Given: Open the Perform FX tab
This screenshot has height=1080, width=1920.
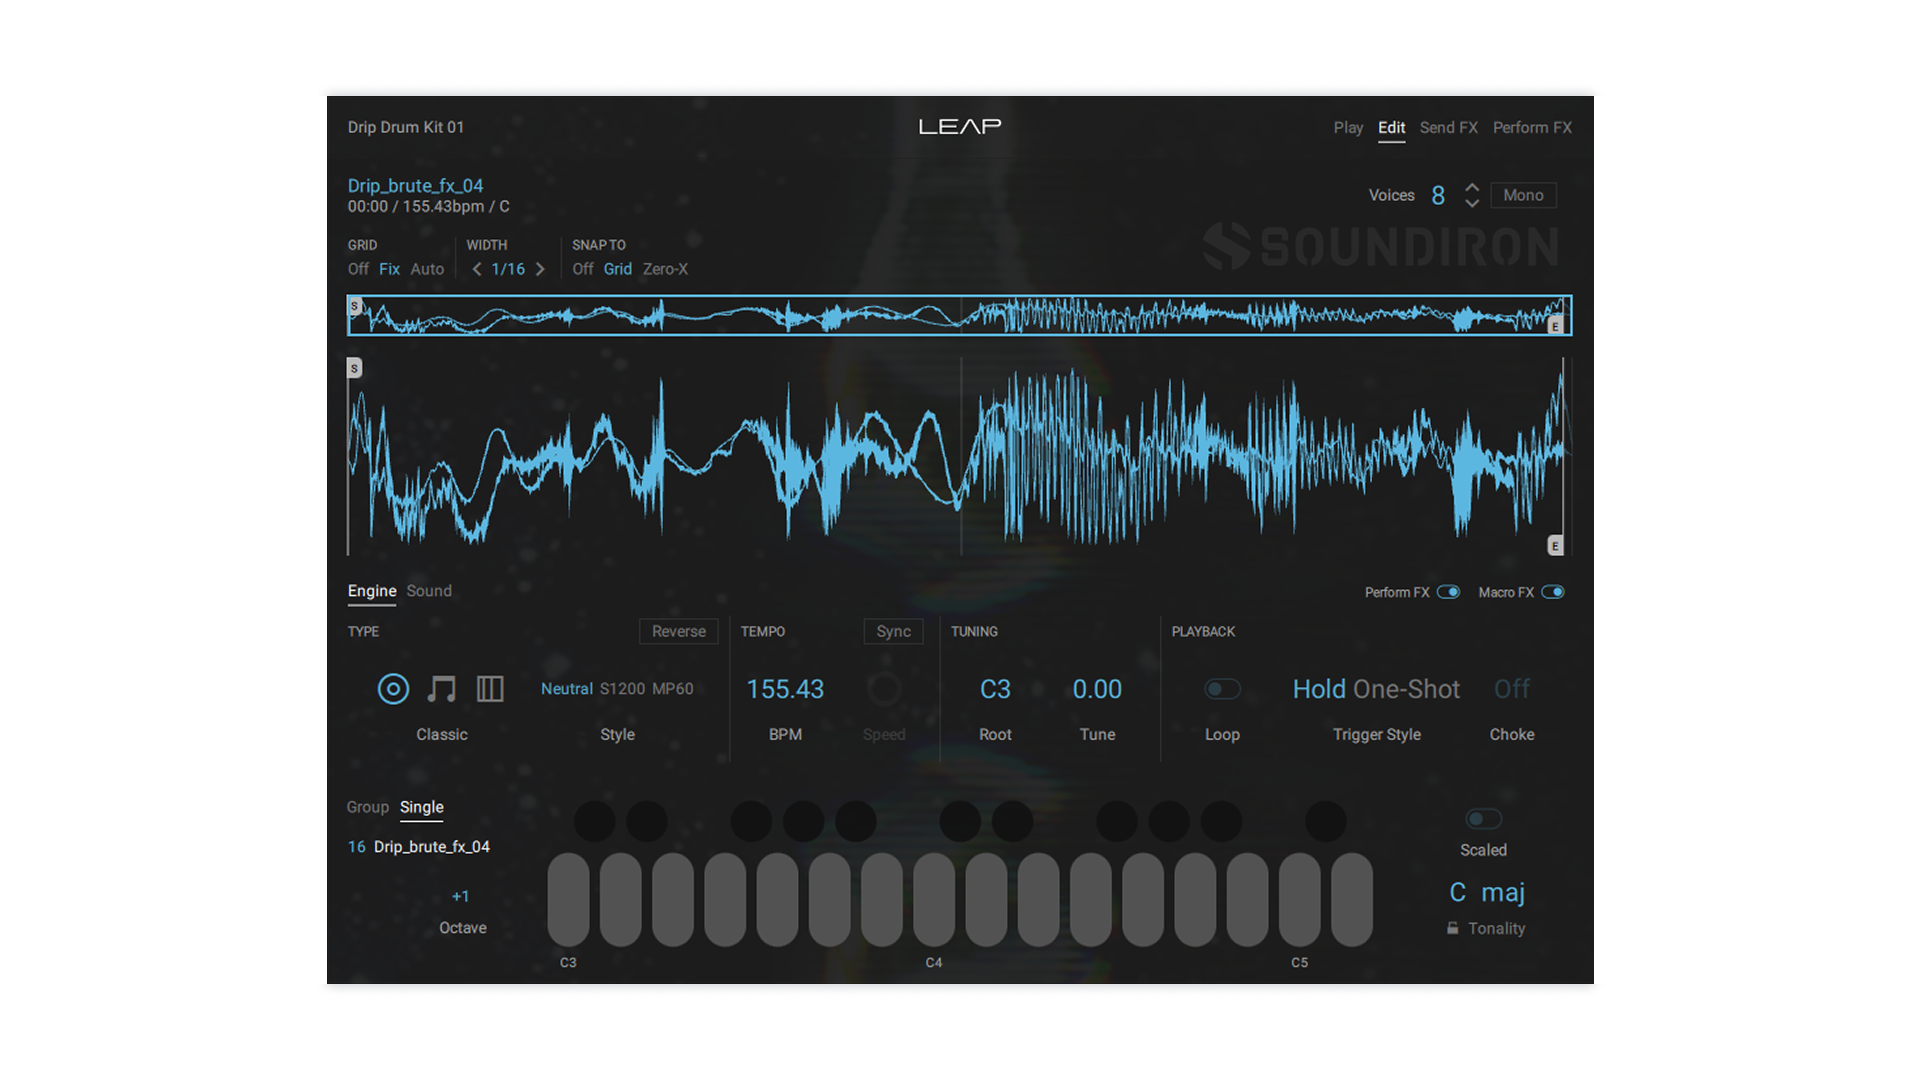Looking at the screenshot, I should tap(1532, 128).
